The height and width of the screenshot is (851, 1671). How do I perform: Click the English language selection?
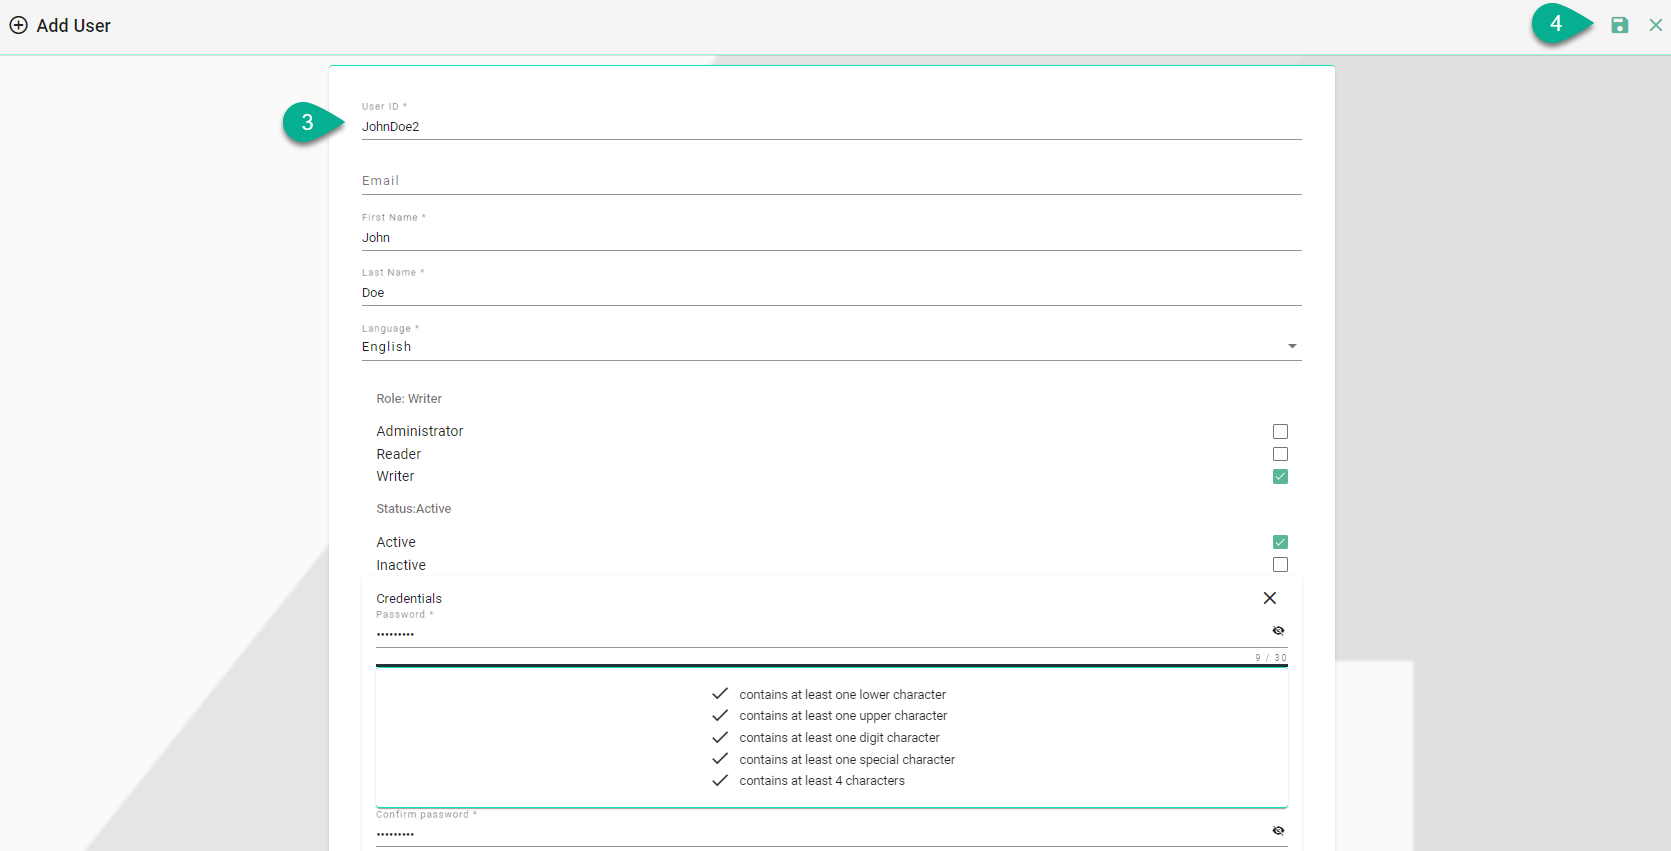click(x=387, y=347)
